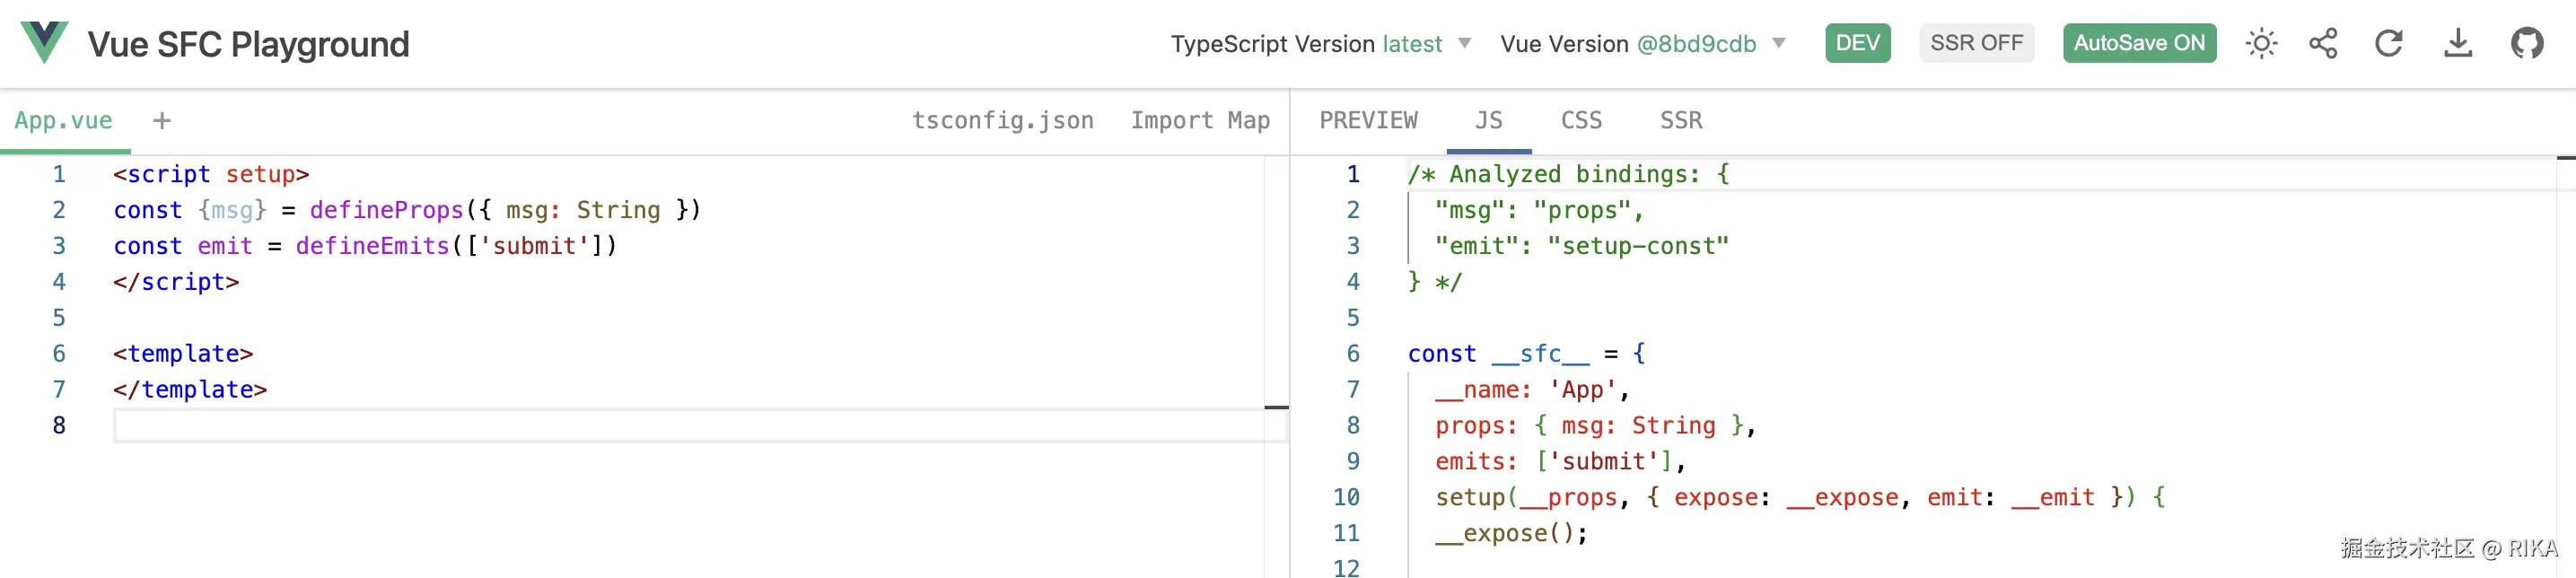Open TypeScript version 'latest' selector
Viewport: 2576px width, 578px height.
click(1412, 44)
